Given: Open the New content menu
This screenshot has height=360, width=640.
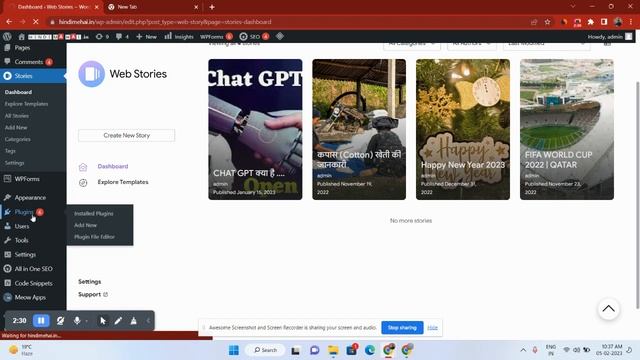Looking at the screenshot, I should [x=146, y=37].
